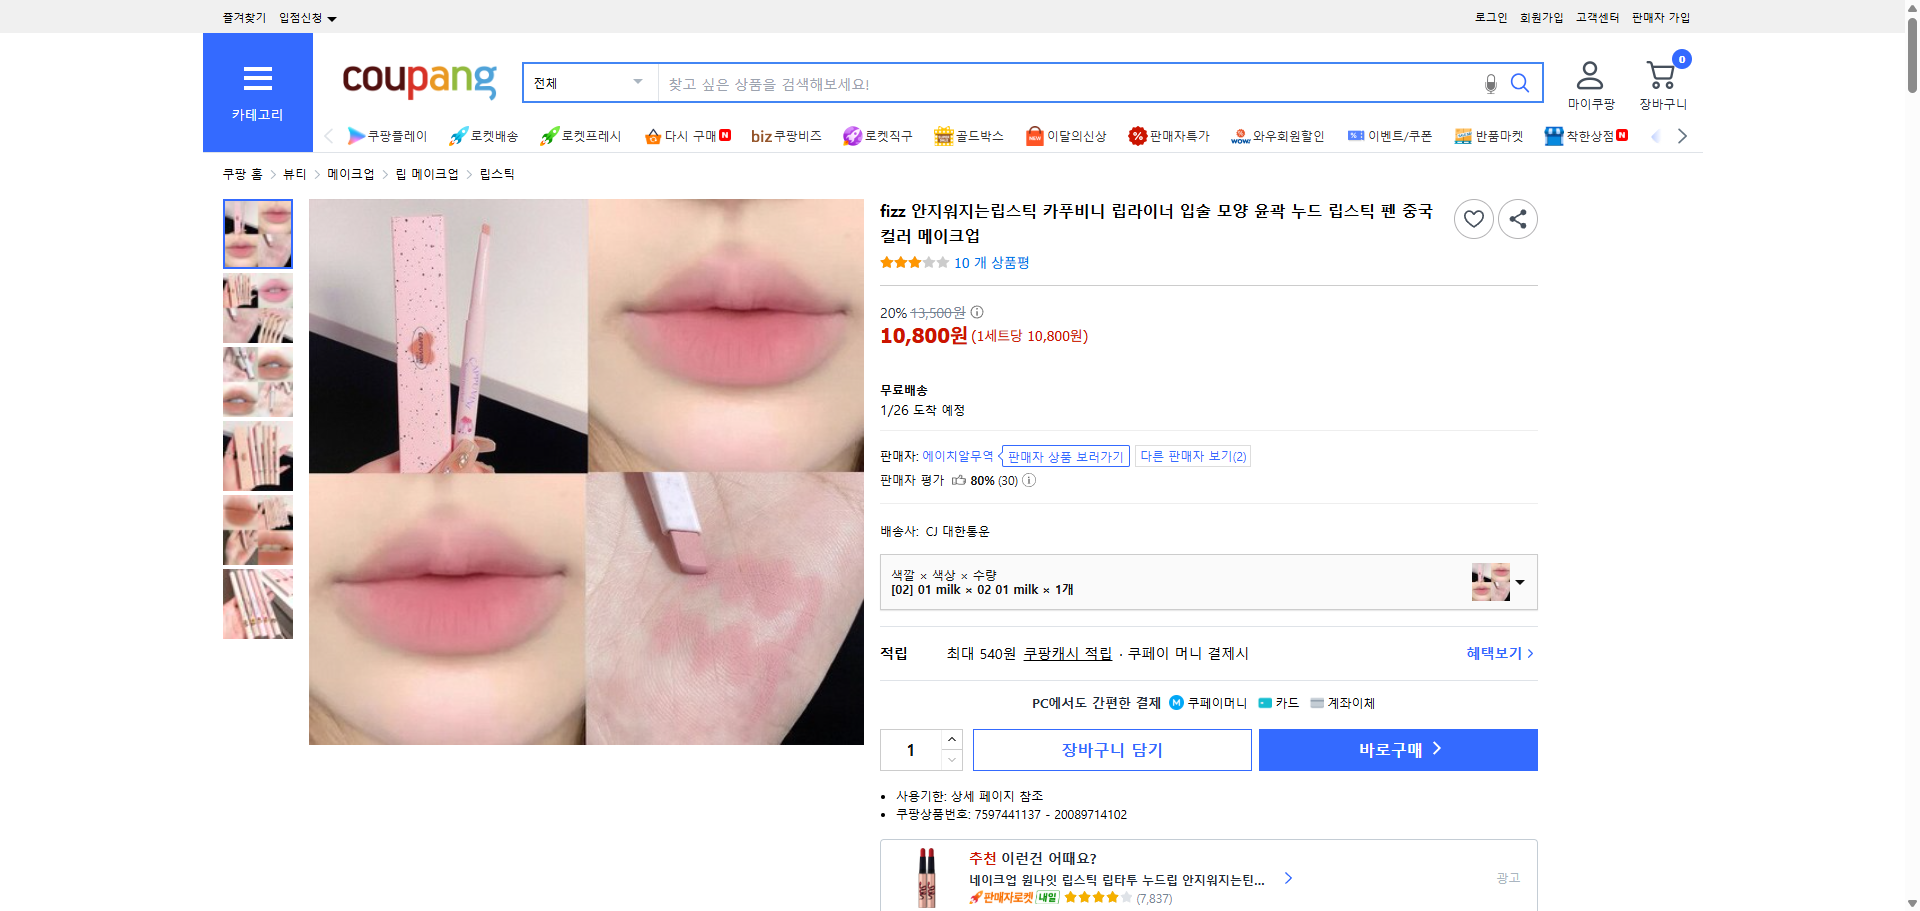Select the last product thumbnail image
This screenshot has width=1920, height=911.
click(x=257, y=604)
